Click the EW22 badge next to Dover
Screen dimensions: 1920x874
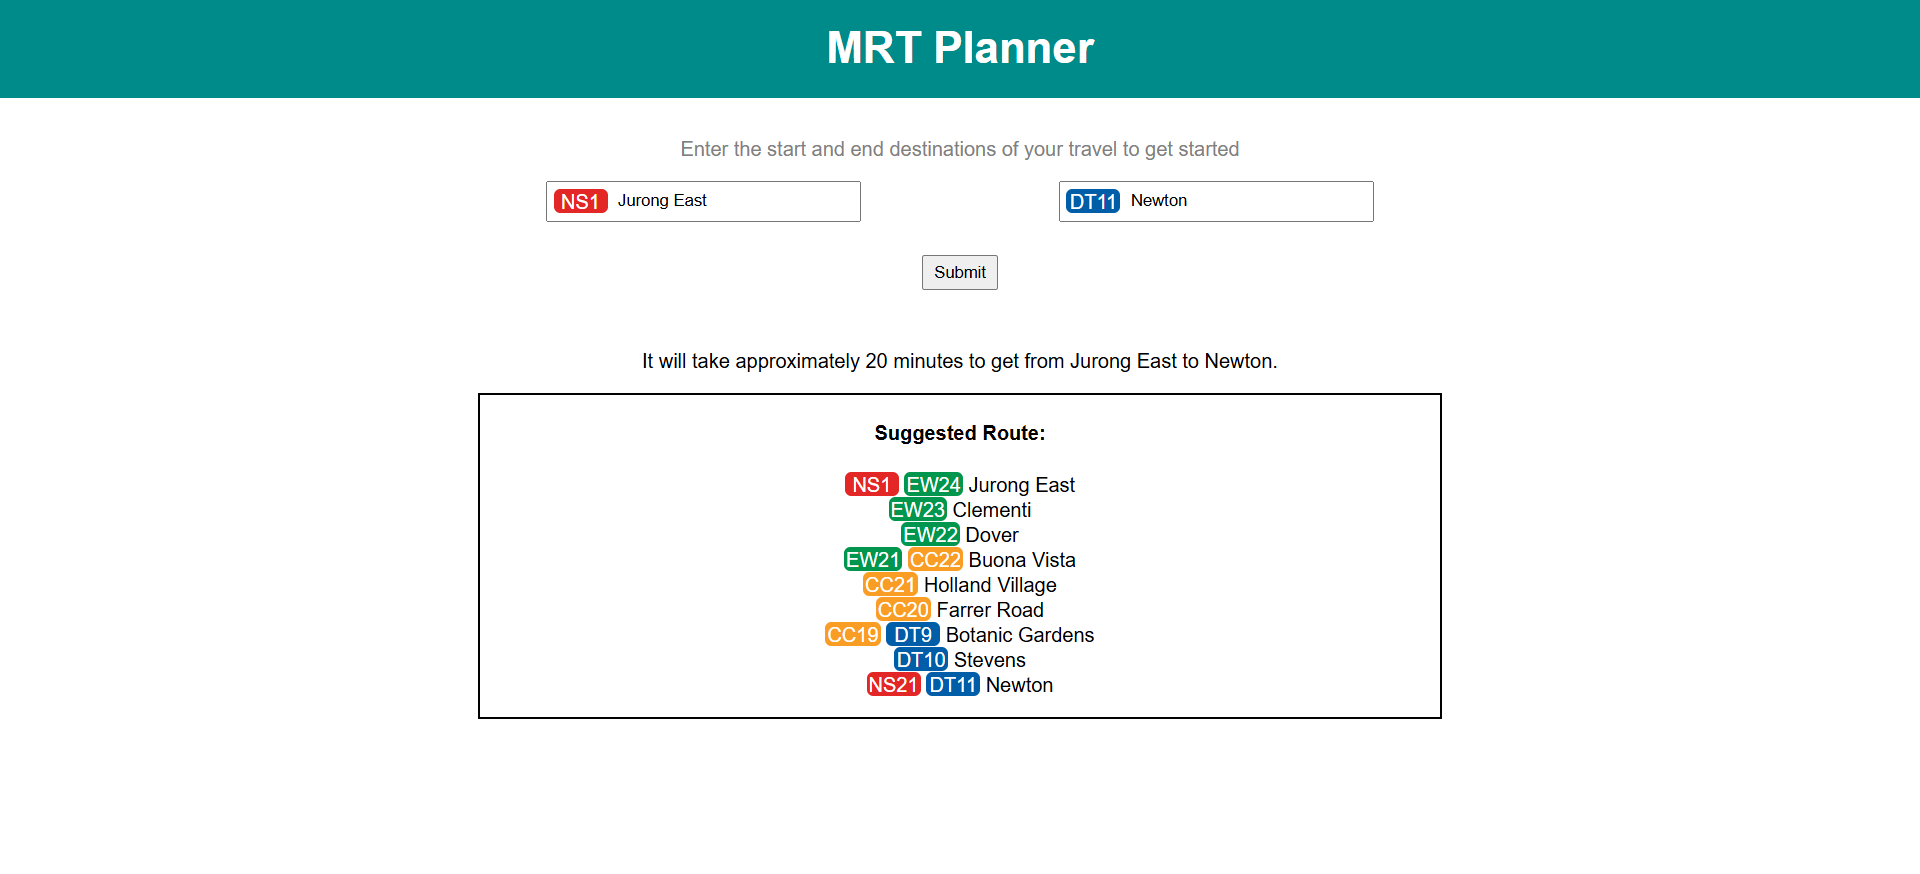(930, 535)
